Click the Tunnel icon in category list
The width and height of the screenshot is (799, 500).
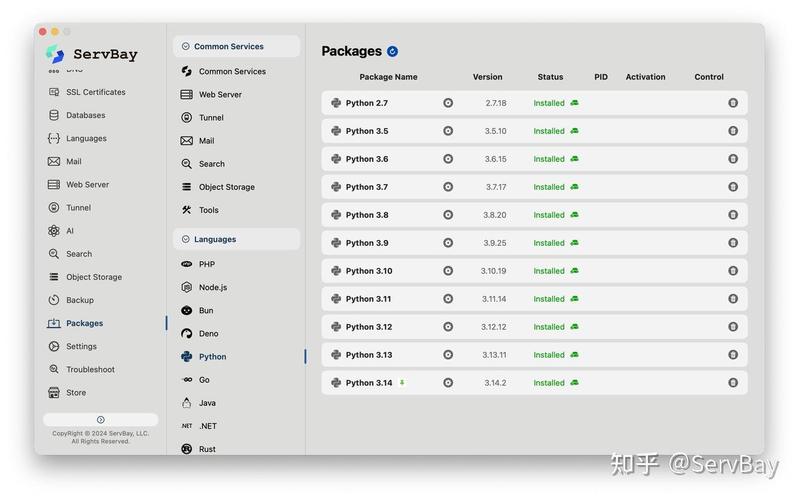(x=187, y=118)
